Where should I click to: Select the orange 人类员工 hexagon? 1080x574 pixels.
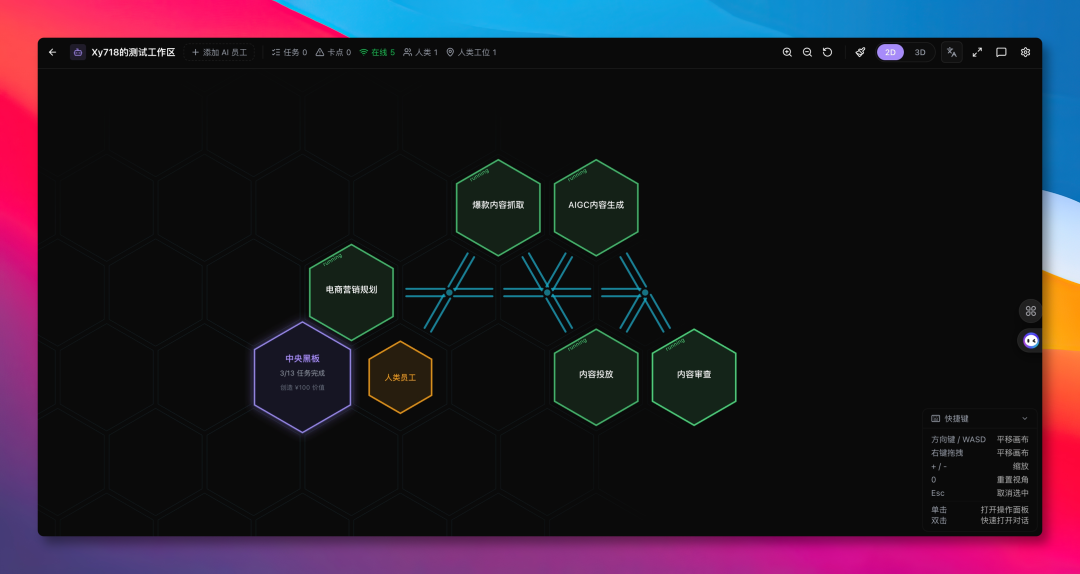pyautogui.click(x=400, y=377)
